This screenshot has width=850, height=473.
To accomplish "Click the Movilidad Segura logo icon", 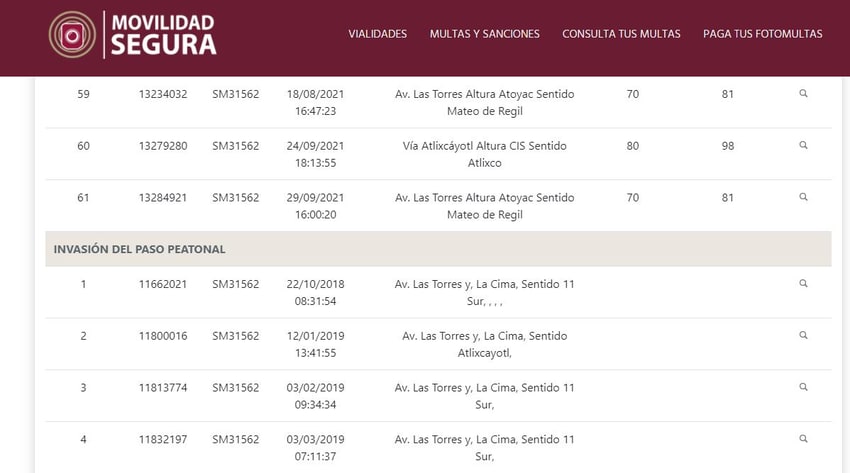I will [72, 34].
